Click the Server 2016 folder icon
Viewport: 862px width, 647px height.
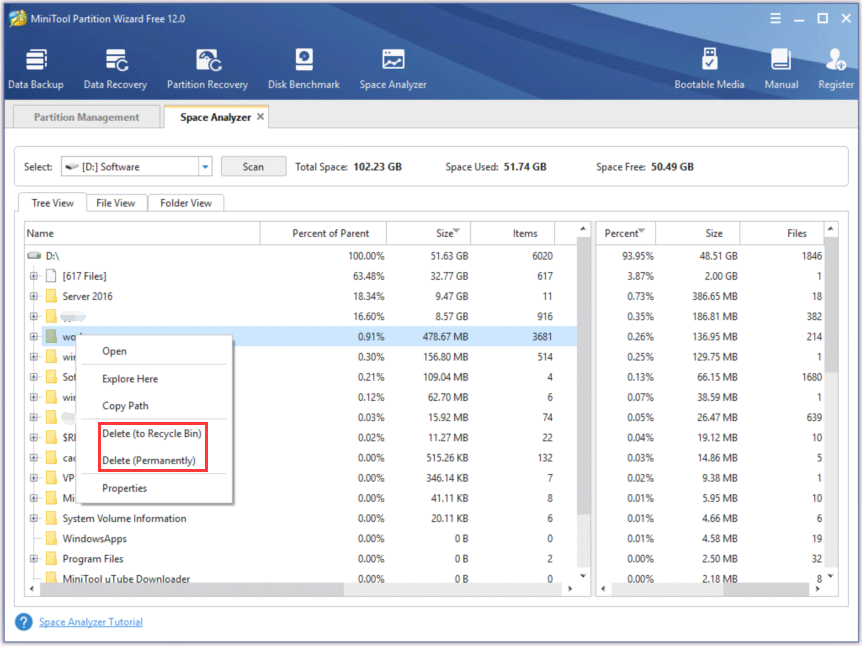click(51, 296)
